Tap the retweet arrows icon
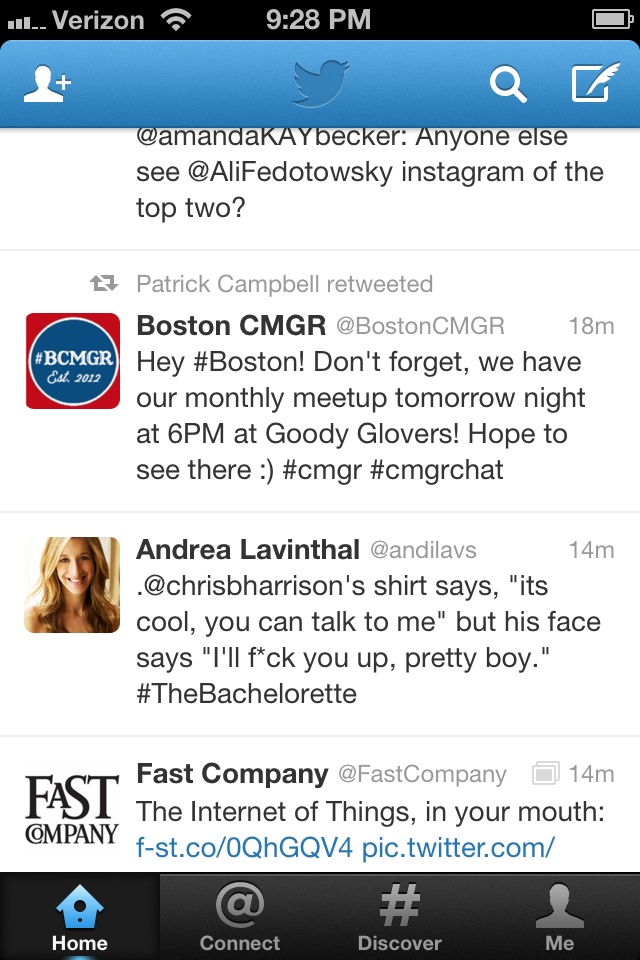 click(104, 285)
